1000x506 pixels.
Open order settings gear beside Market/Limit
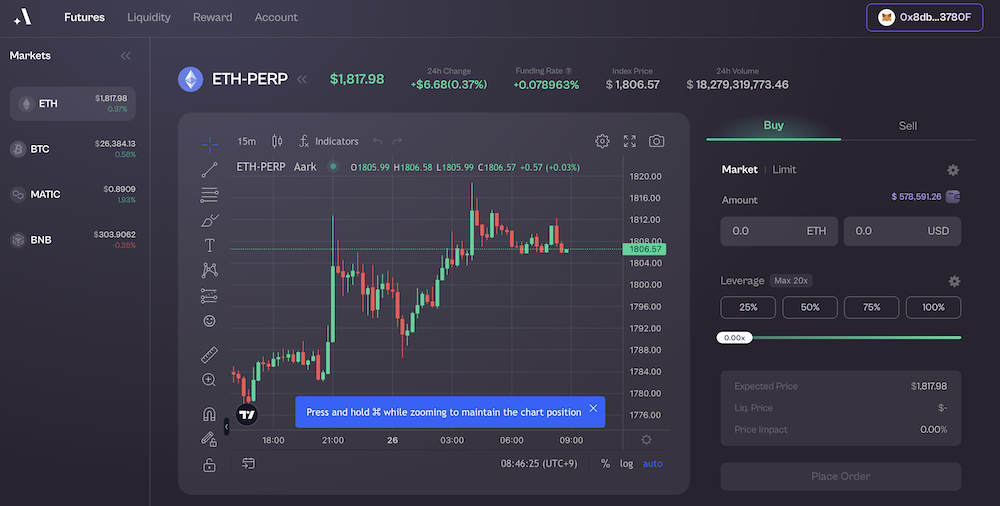(953, 170)
